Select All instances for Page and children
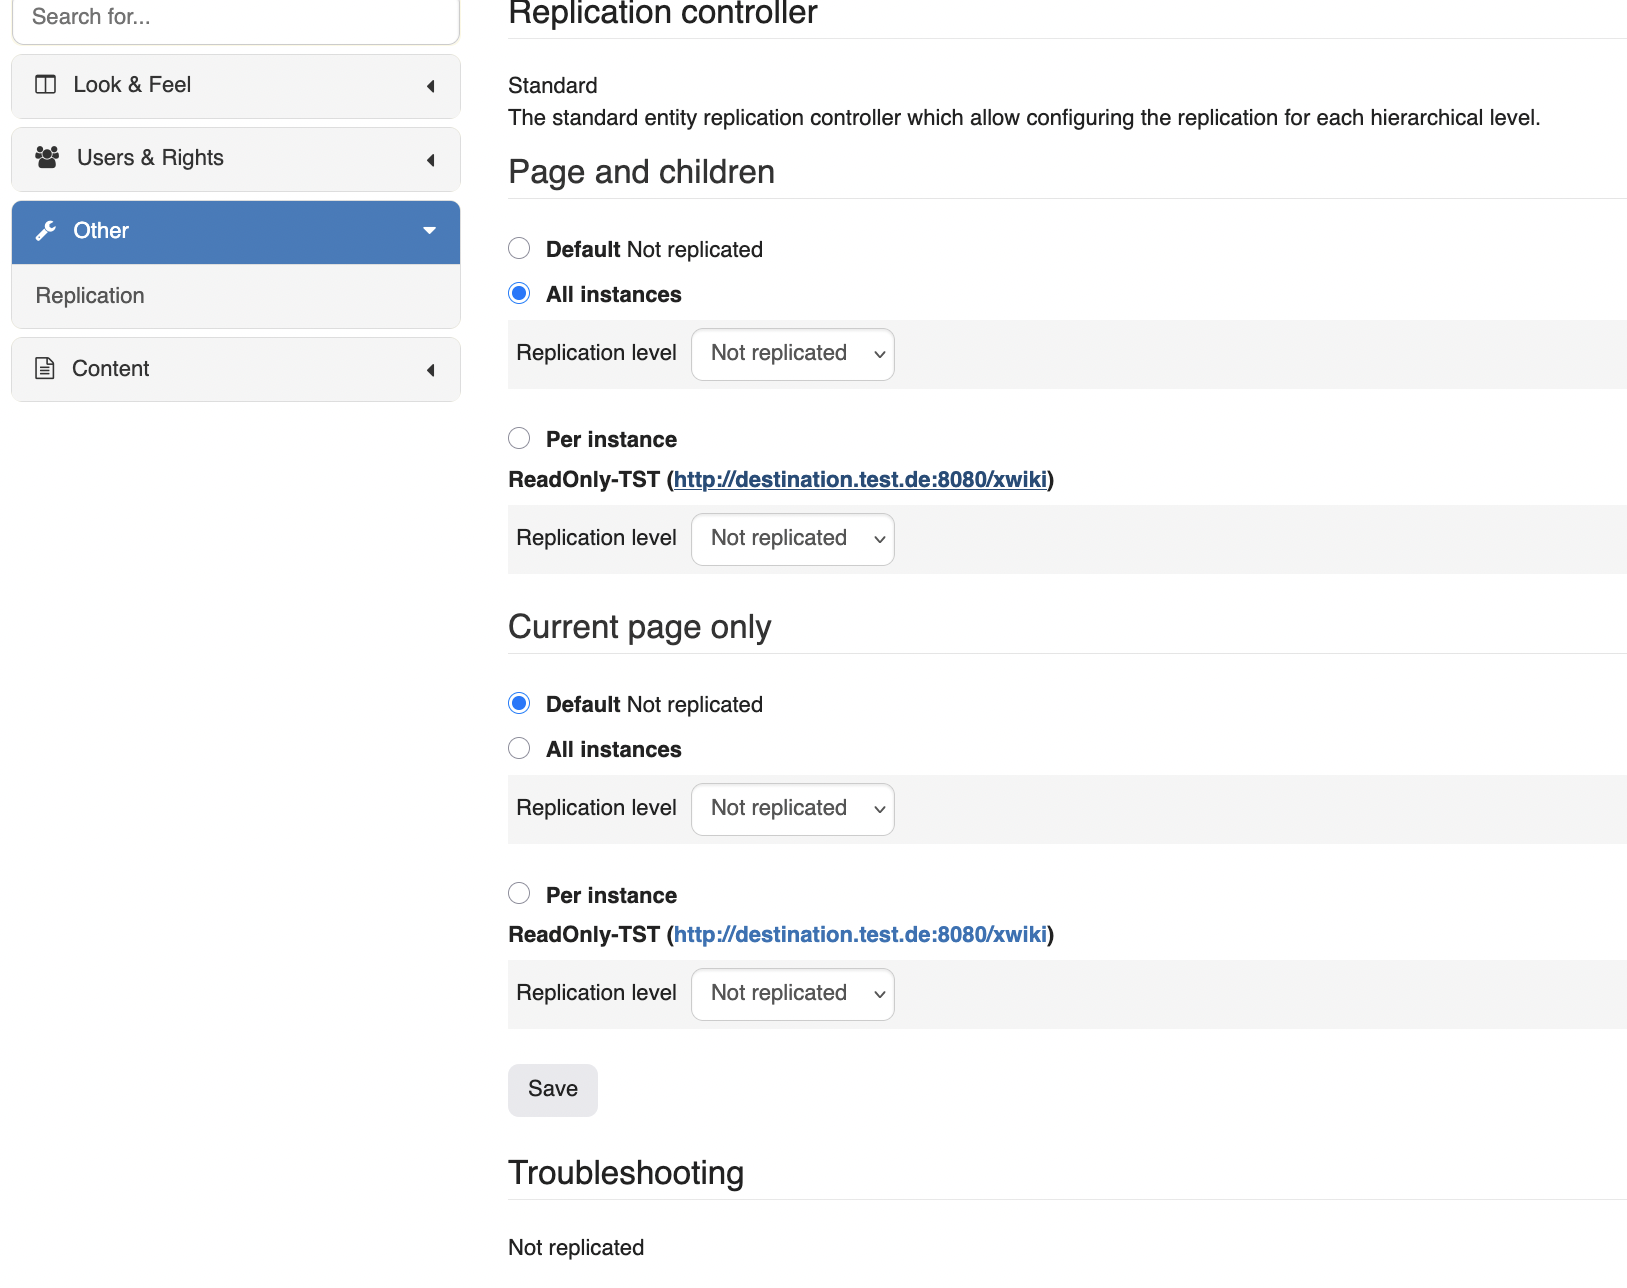1627x1288 pixels. tap(519, 293)
